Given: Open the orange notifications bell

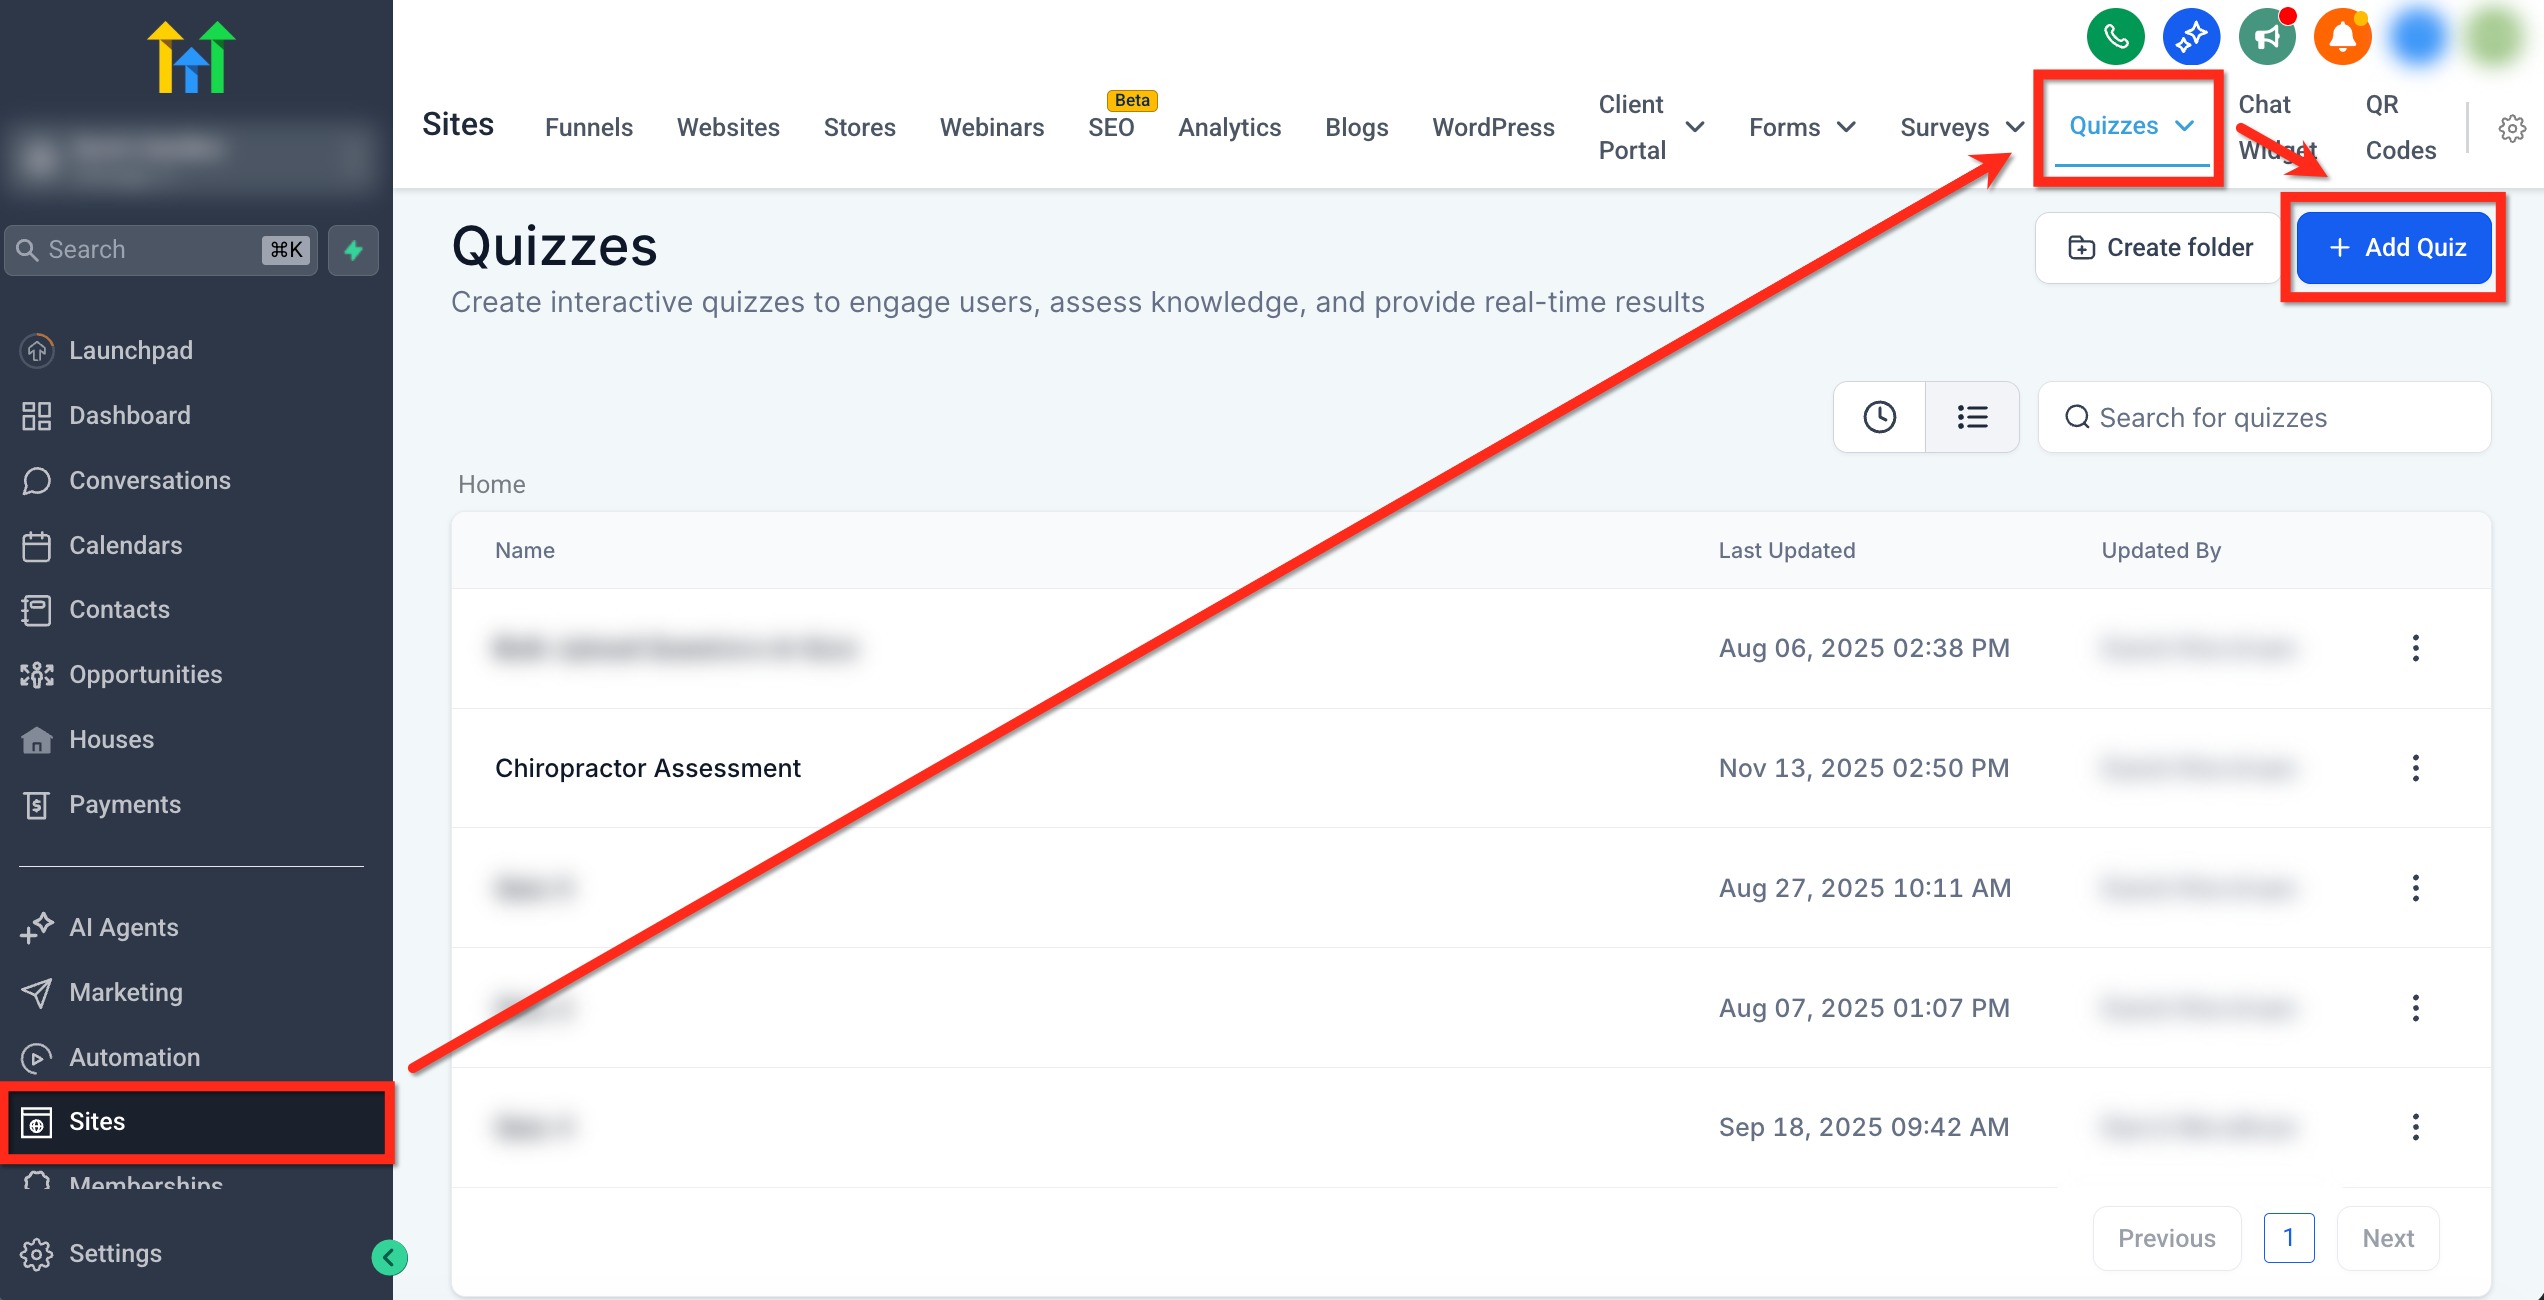Looking at the screenshot, I should [x=2342, y=38].
